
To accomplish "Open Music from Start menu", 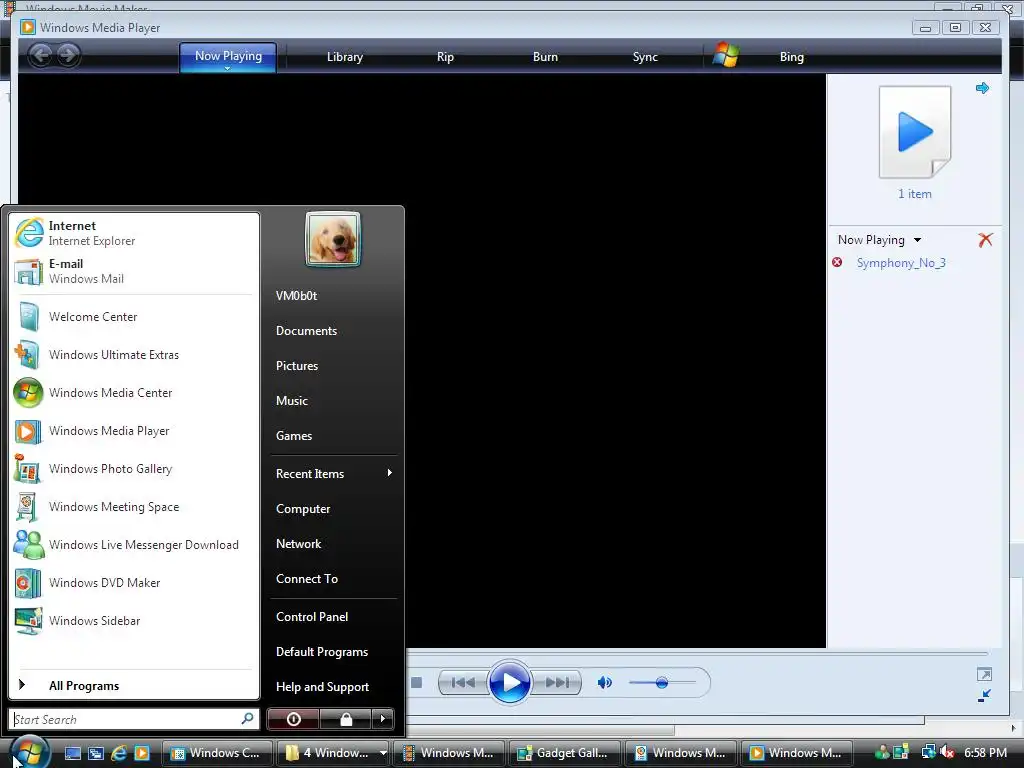I will (x=333, y=401).
